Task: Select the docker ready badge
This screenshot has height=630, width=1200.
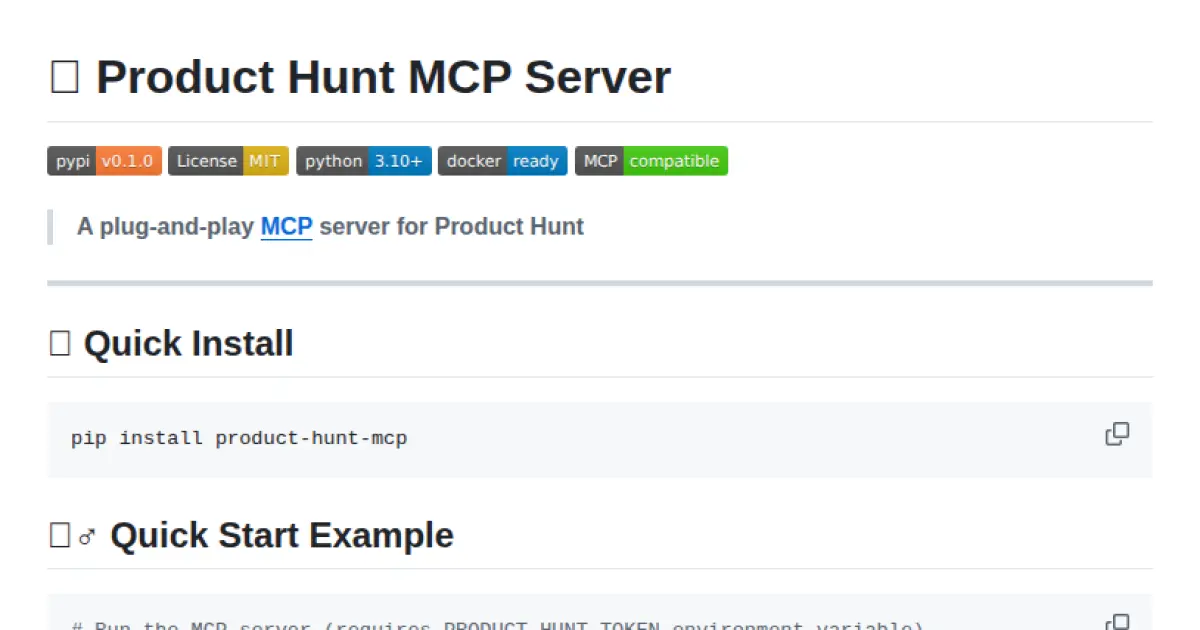Action: pyautogui.click(x=502, y=161)
